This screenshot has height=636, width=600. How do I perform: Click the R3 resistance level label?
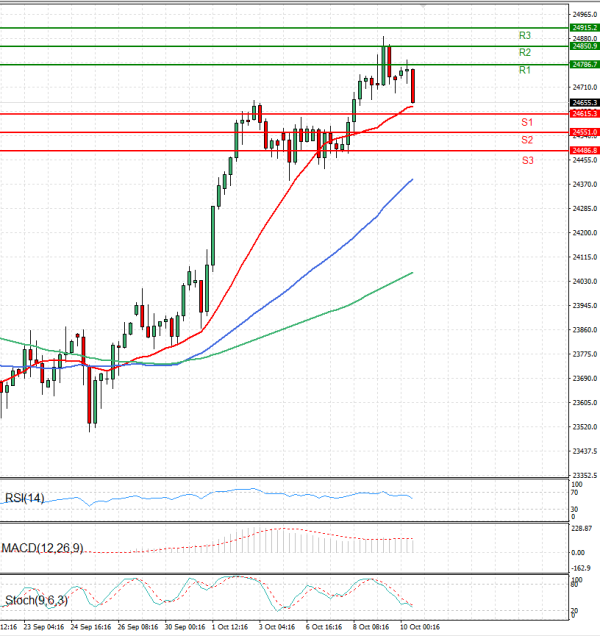525,35
